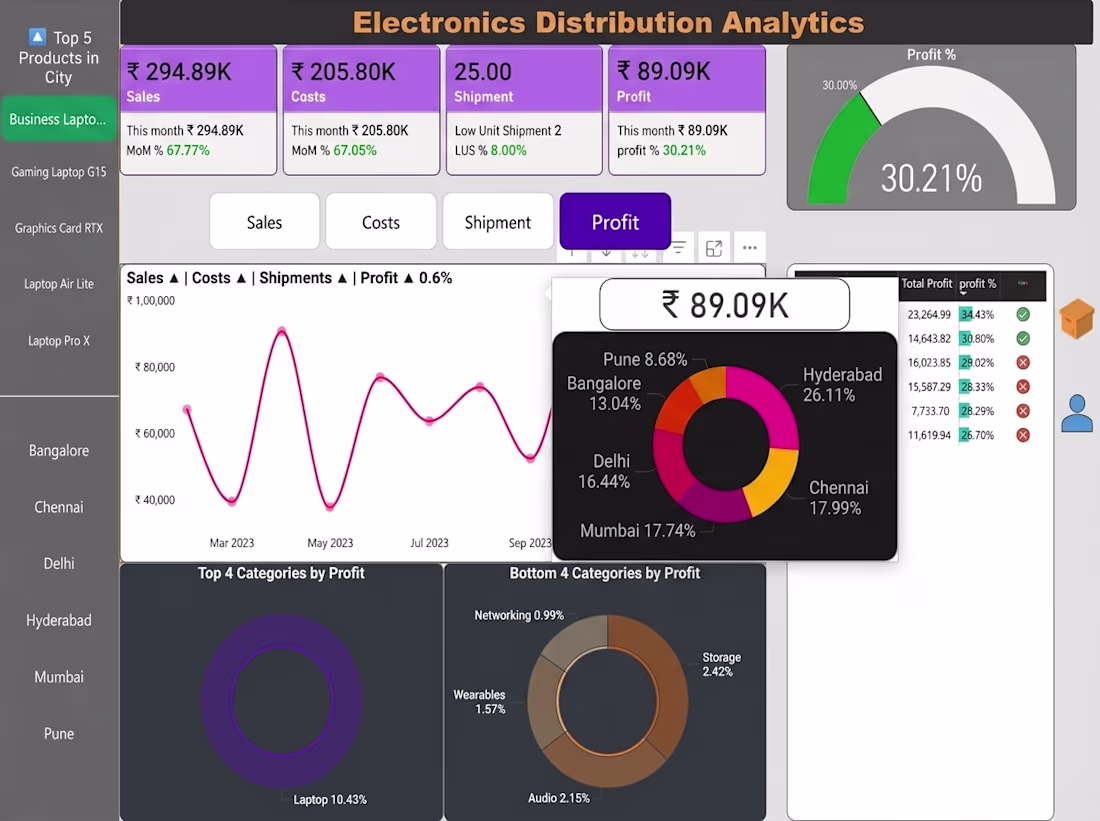1100x821 pixels.
Task: Click the Focus mode icon on the chart header
Action: tap(713, 248)
